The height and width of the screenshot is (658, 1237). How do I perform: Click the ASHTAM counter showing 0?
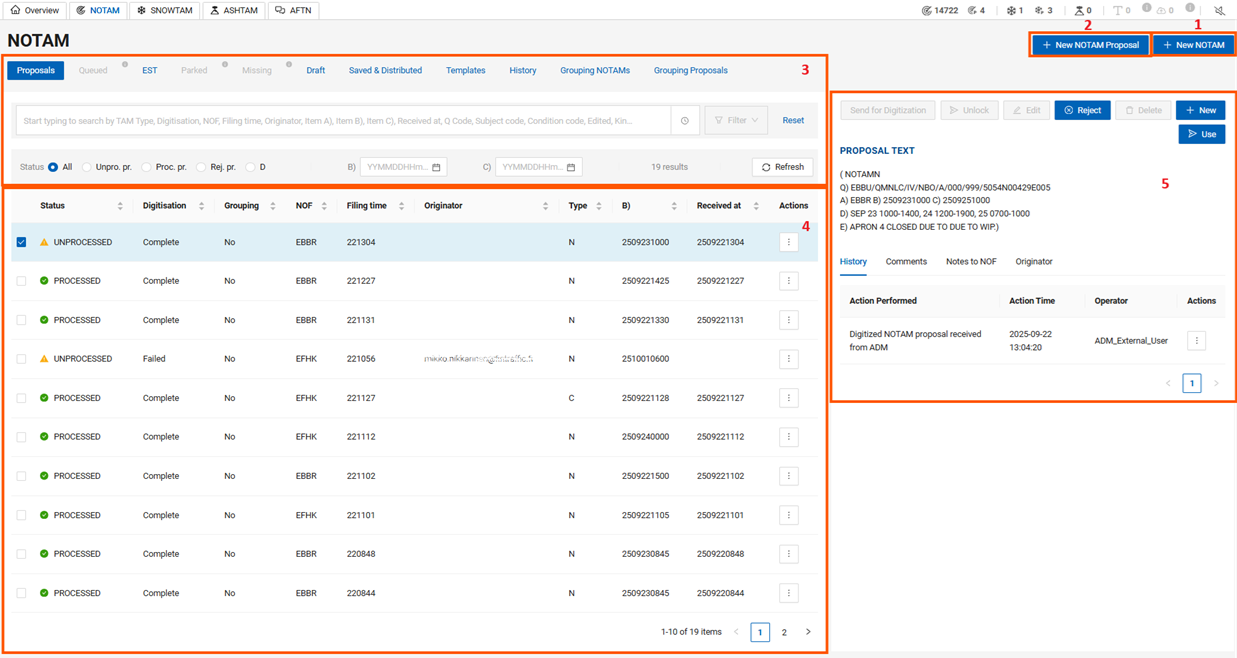point(1083,10)
